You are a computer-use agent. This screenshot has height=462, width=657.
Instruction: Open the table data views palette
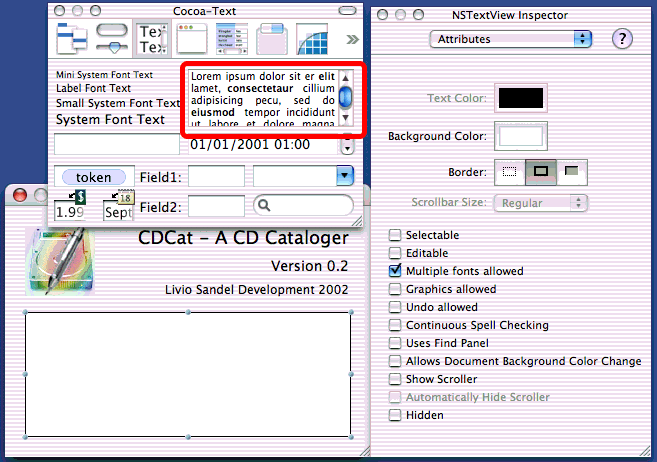coord(233,38)
